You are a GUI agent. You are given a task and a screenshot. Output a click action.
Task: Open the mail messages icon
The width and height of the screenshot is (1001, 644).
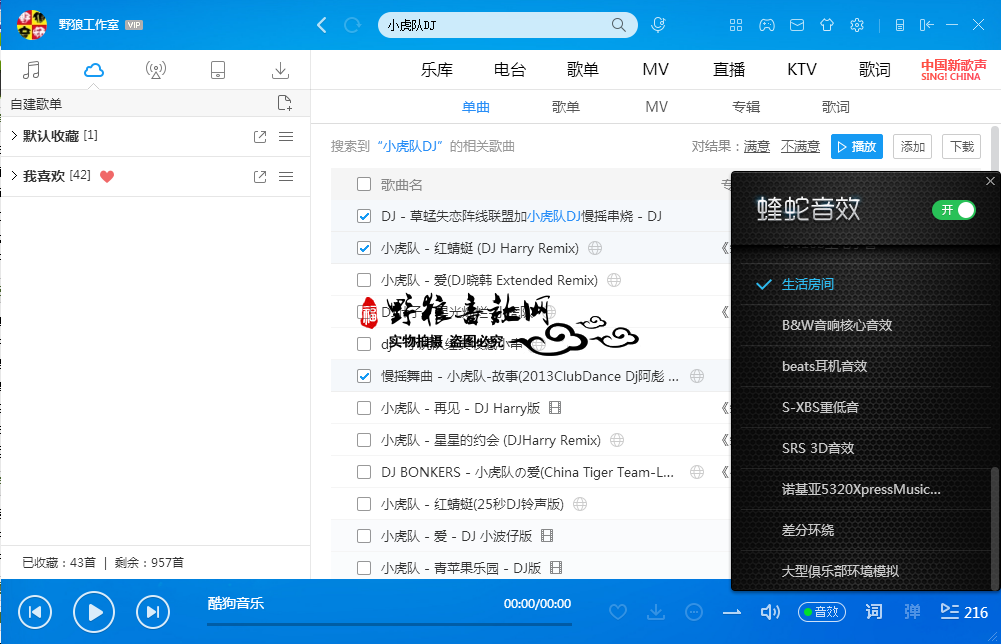click(797, 25)
